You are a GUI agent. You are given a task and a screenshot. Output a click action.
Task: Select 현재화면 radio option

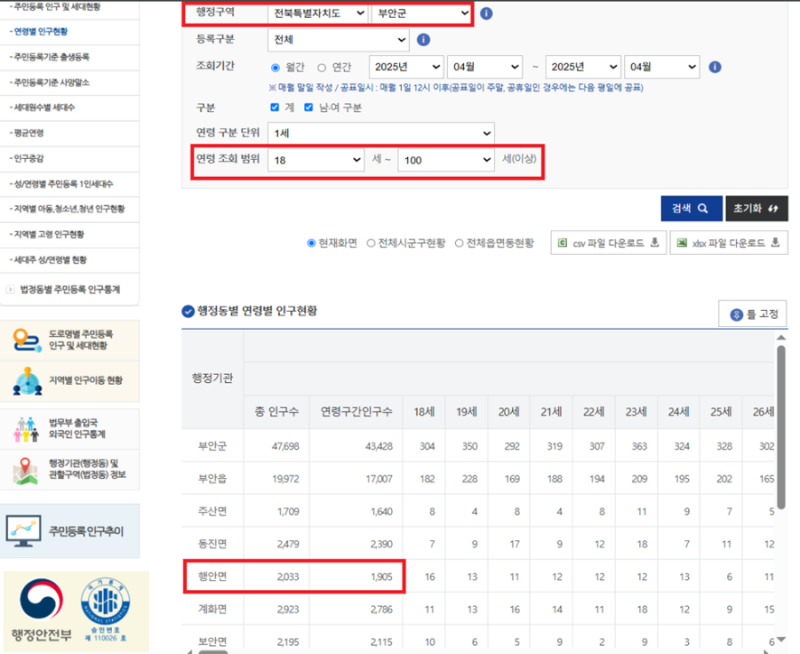coord(311,243)
